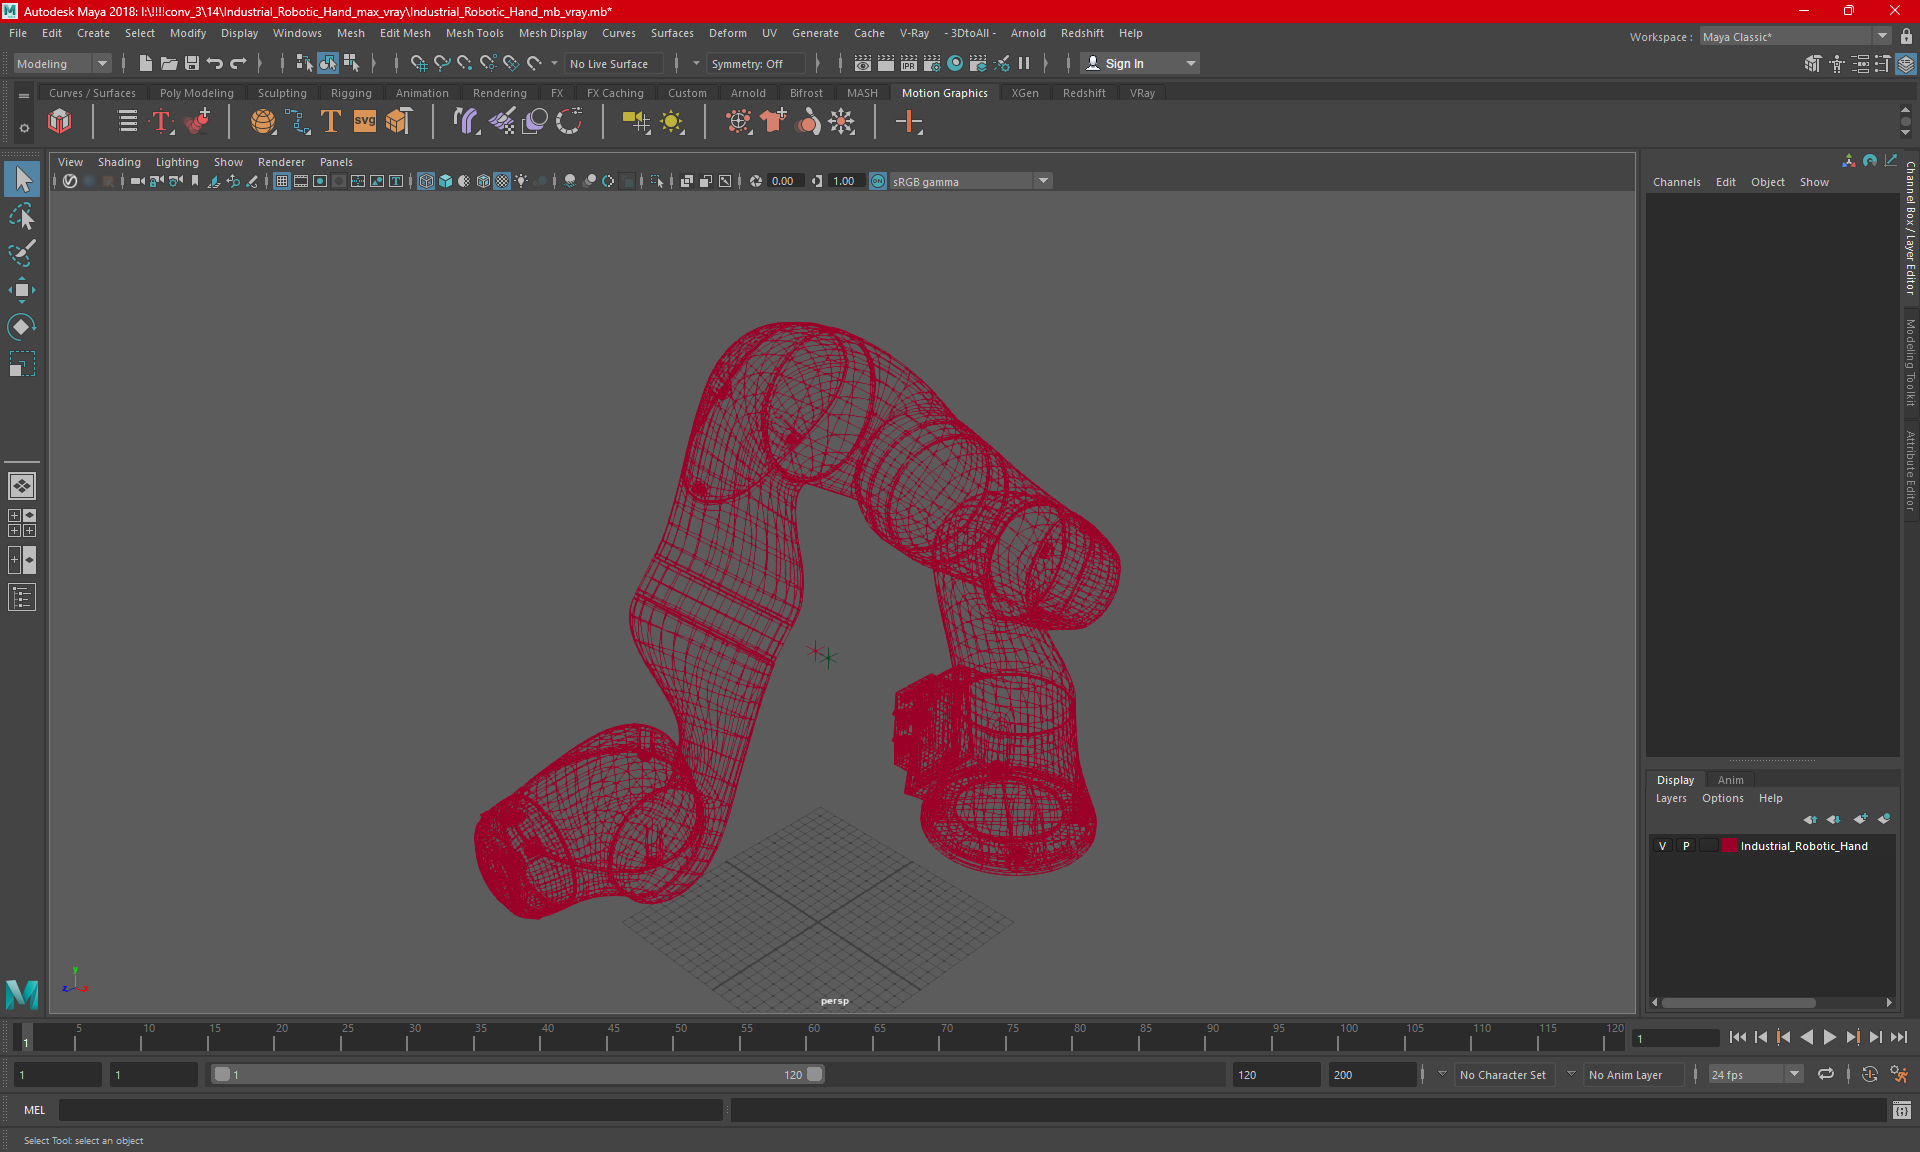Expand the sRGB gamma color space dropdown
The image size is (1920, 1152).
coord(1043,181)
